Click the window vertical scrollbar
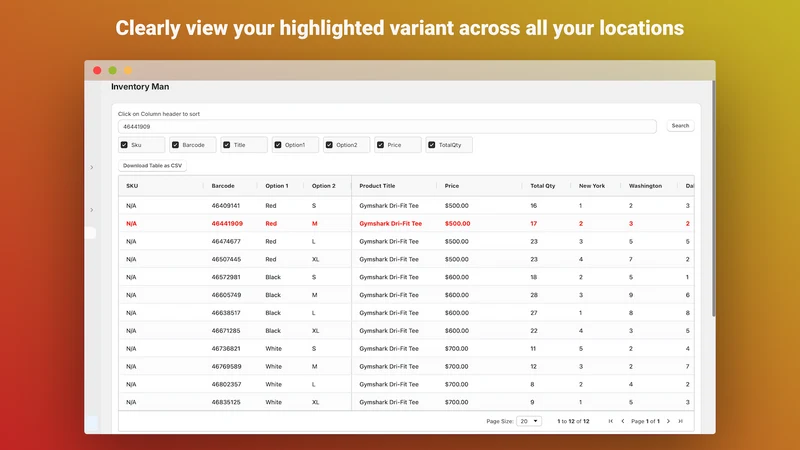The width and height of the screenshot is (800, 450). click(x=713, y=199)
